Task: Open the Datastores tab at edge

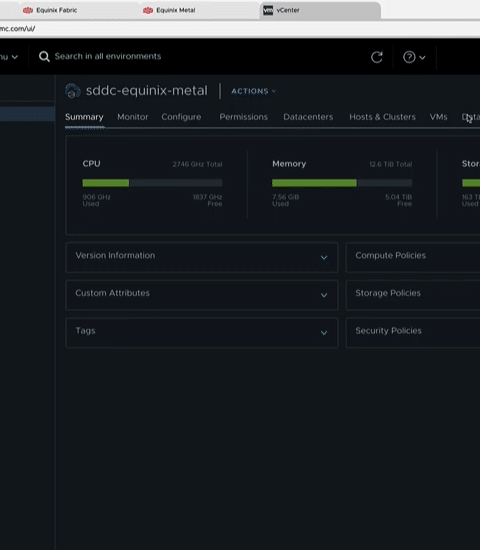Action: click(471, 117)
